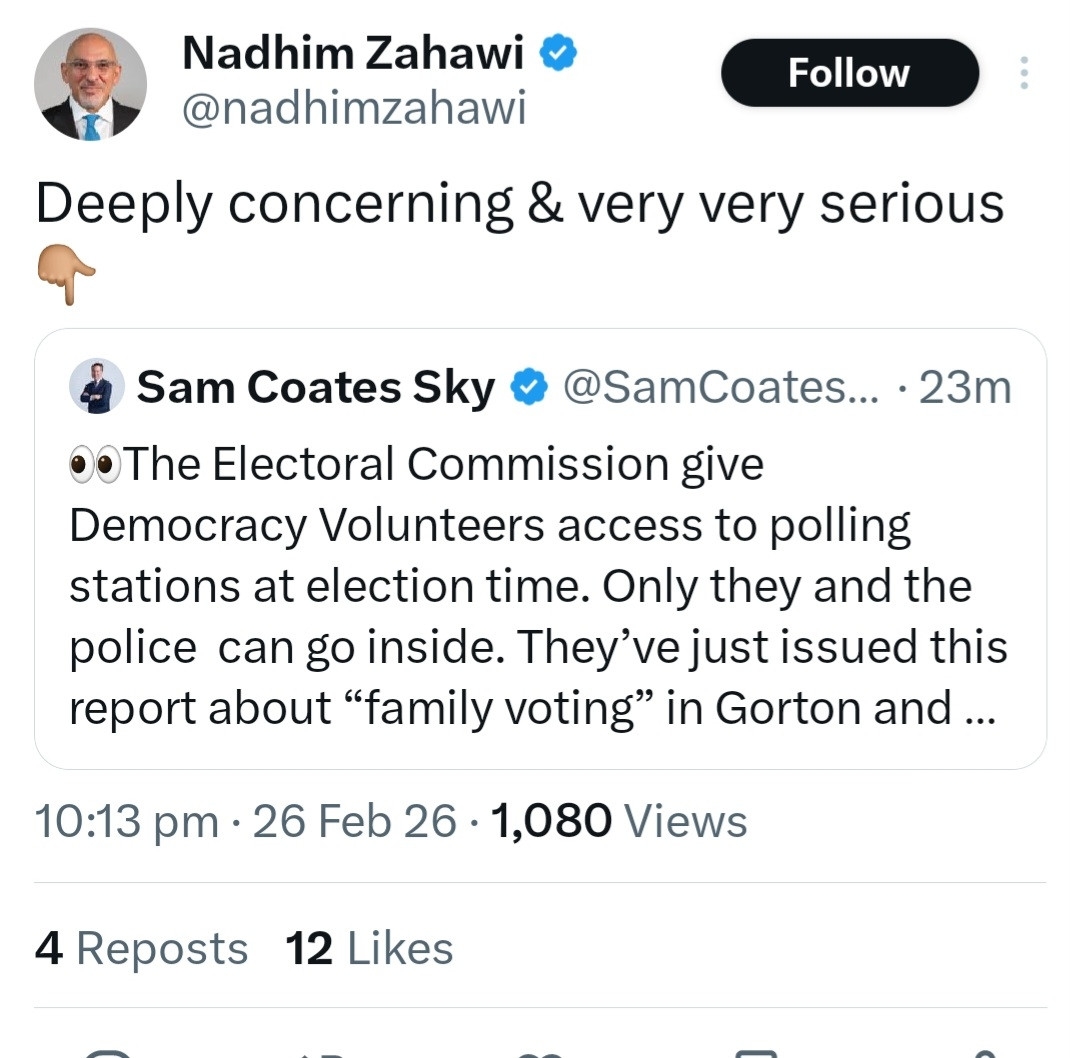
Task: Click the 23m quoted tweet timestamp
Action: pyautogui.click(x=965, y=387)
